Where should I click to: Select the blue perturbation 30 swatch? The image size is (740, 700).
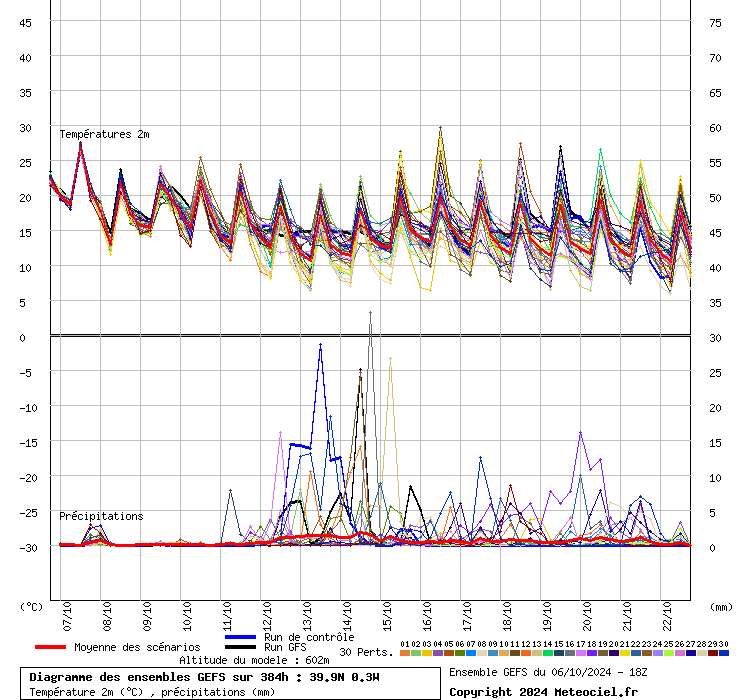723,653
